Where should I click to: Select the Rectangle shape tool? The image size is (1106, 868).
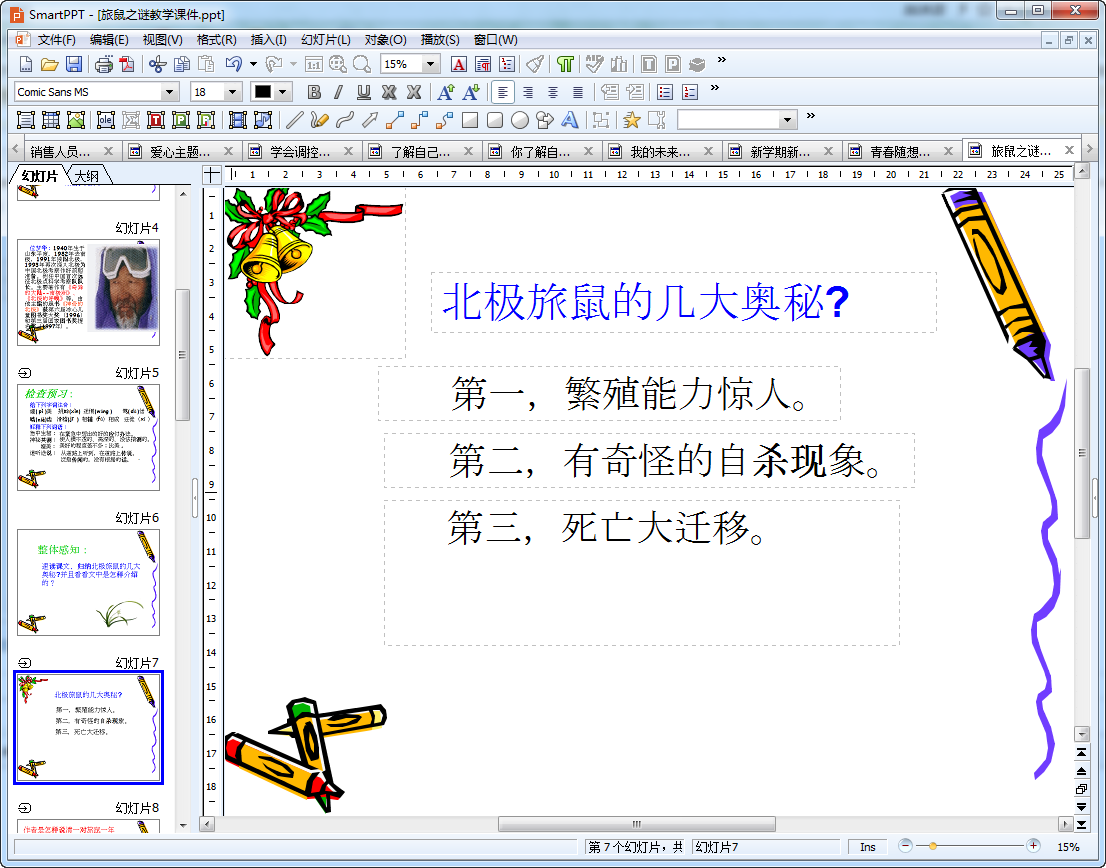click(470, 120)
